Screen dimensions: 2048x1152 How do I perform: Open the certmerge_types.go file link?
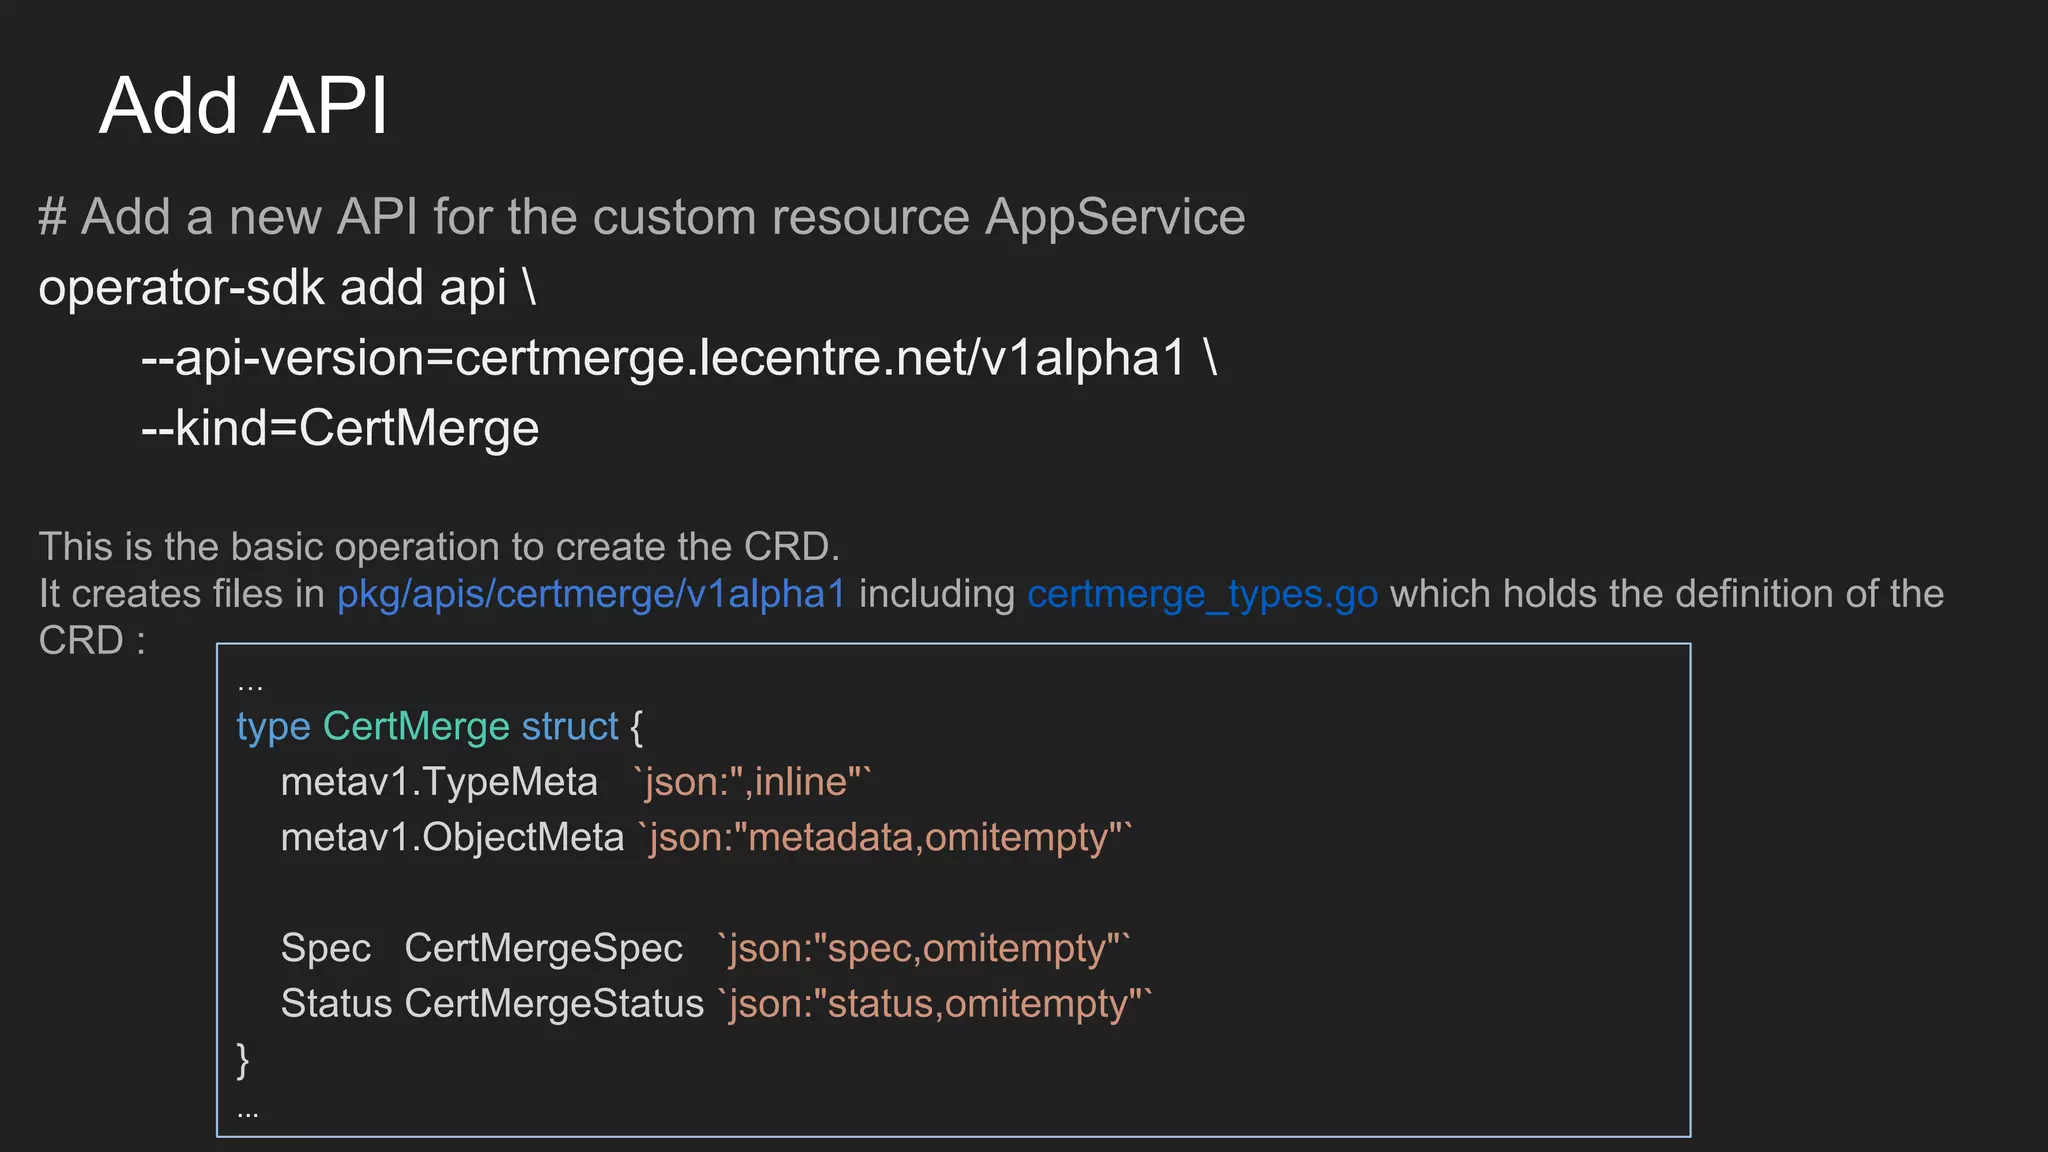tap(1202, 594)
